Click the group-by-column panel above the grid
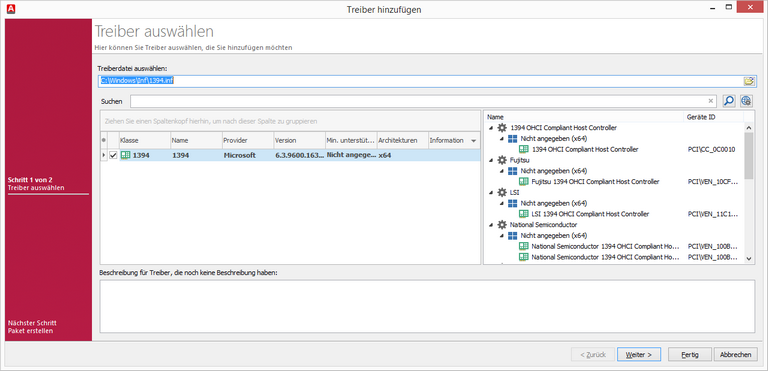The height and width of the screenshot is (371, 768). [290, 121]
